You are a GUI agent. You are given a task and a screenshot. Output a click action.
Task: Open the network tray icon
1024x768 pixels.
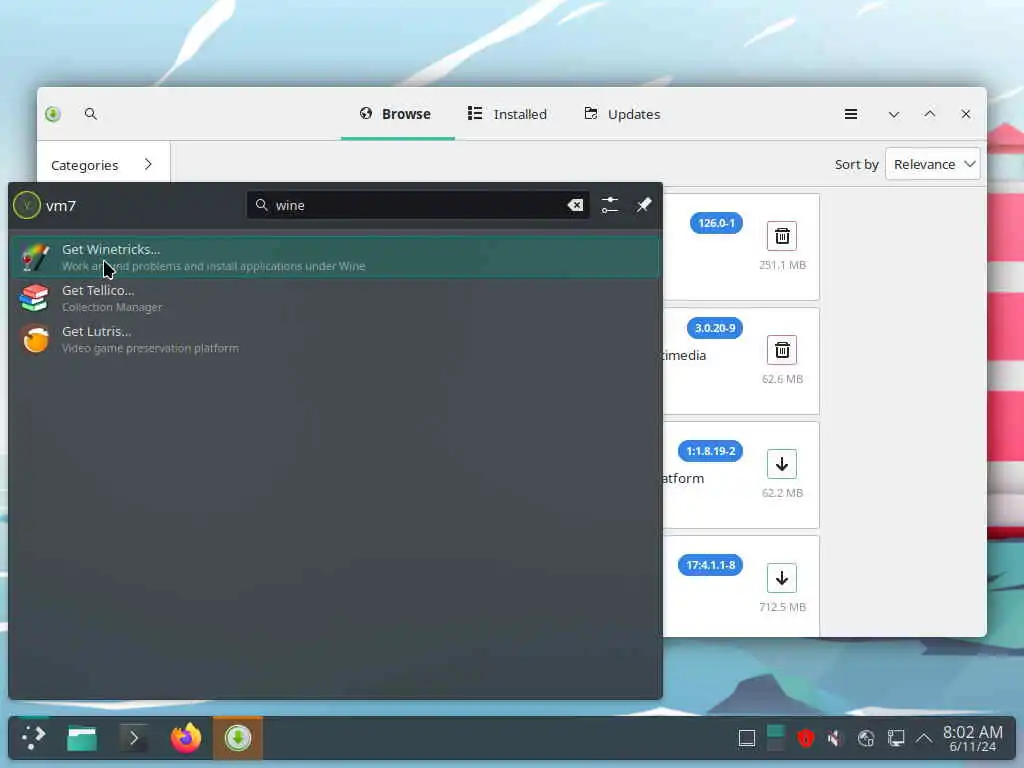click(x=866, y=739)
